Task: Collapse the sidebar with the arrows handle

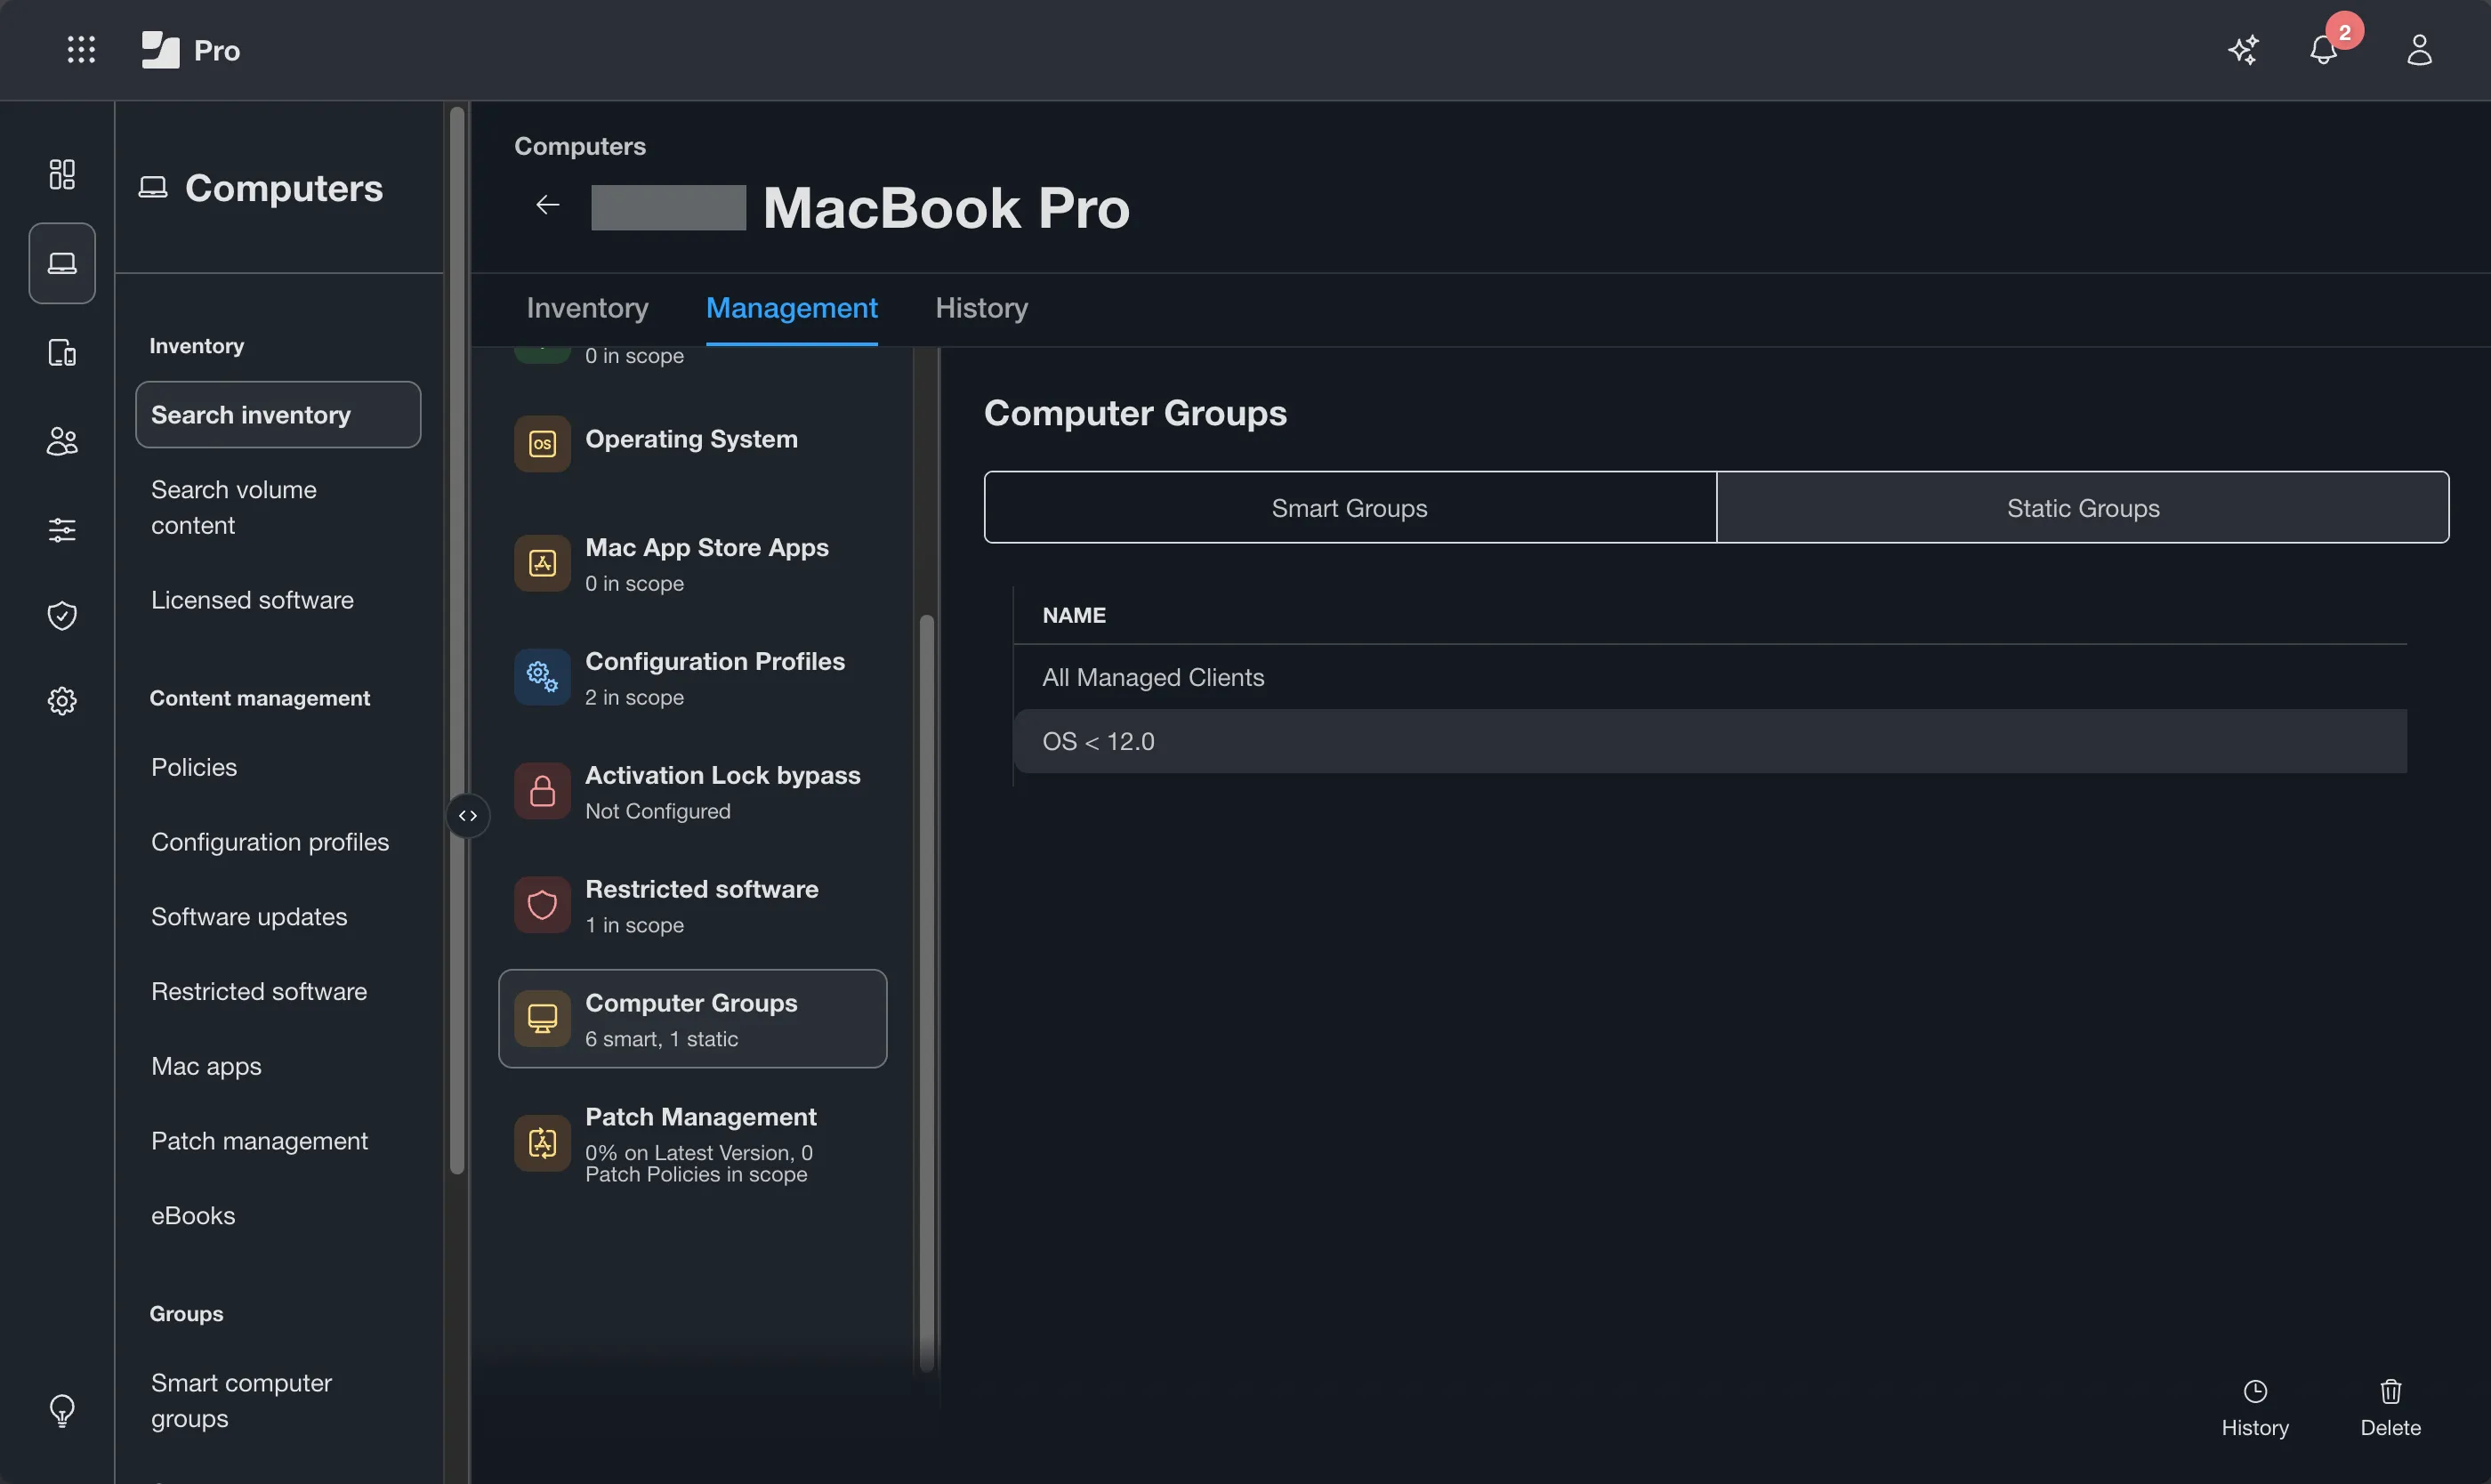Action: click(468, 816)
